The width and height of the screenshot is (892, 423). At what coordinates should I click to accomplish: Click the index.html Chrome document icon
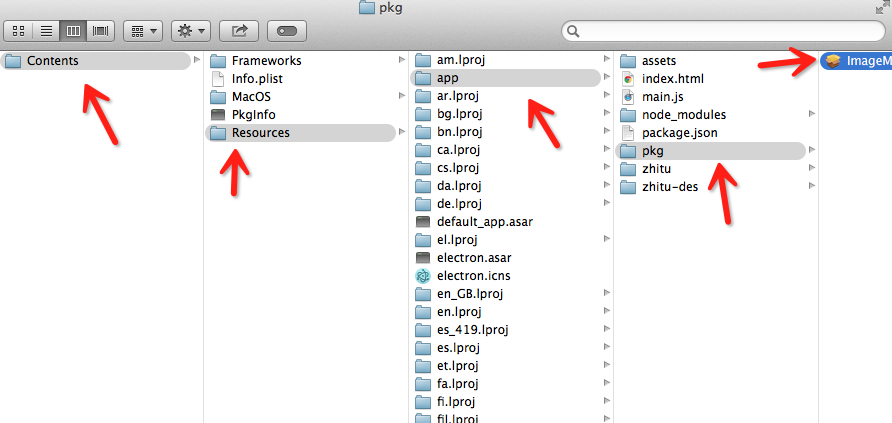(x=627, y=78)
